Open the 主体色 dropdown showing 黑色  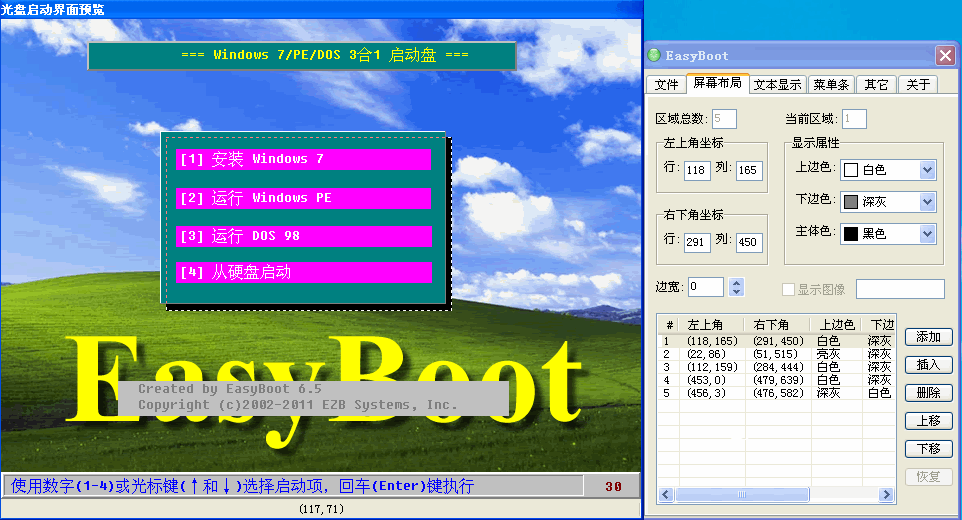927,234
